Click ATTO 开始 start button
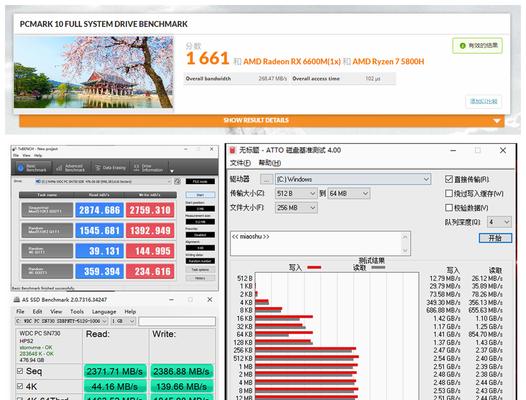This screenshot has height=400, width=526. 495,238
